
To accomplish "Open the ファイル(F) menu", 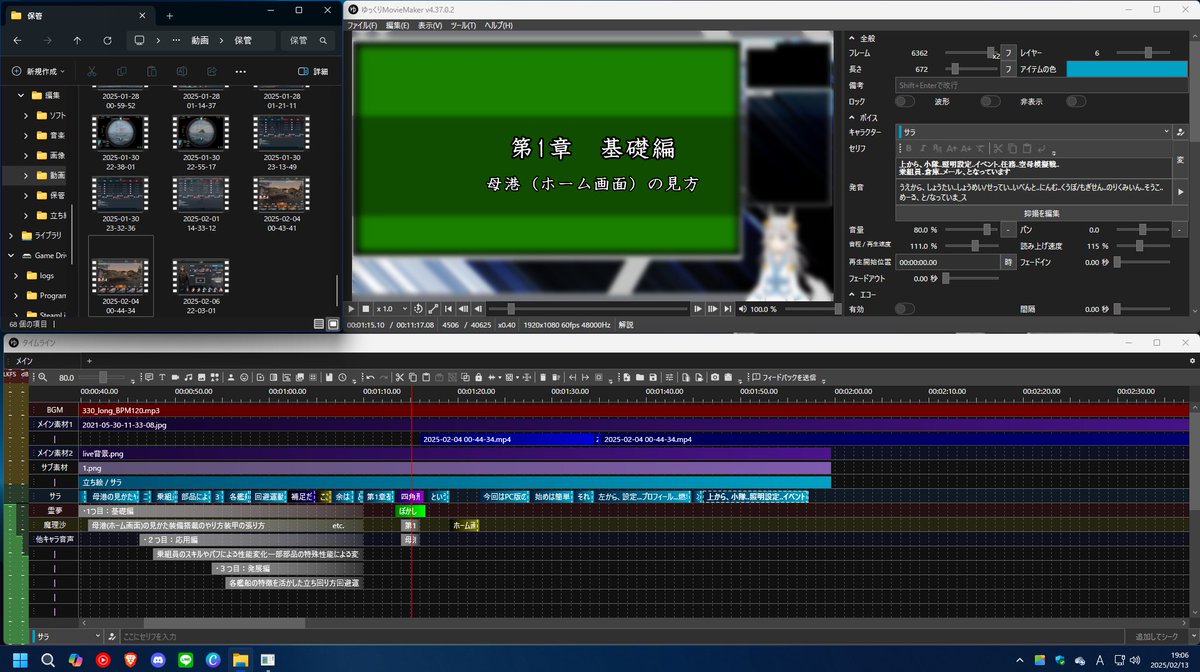I will (360, 24).
